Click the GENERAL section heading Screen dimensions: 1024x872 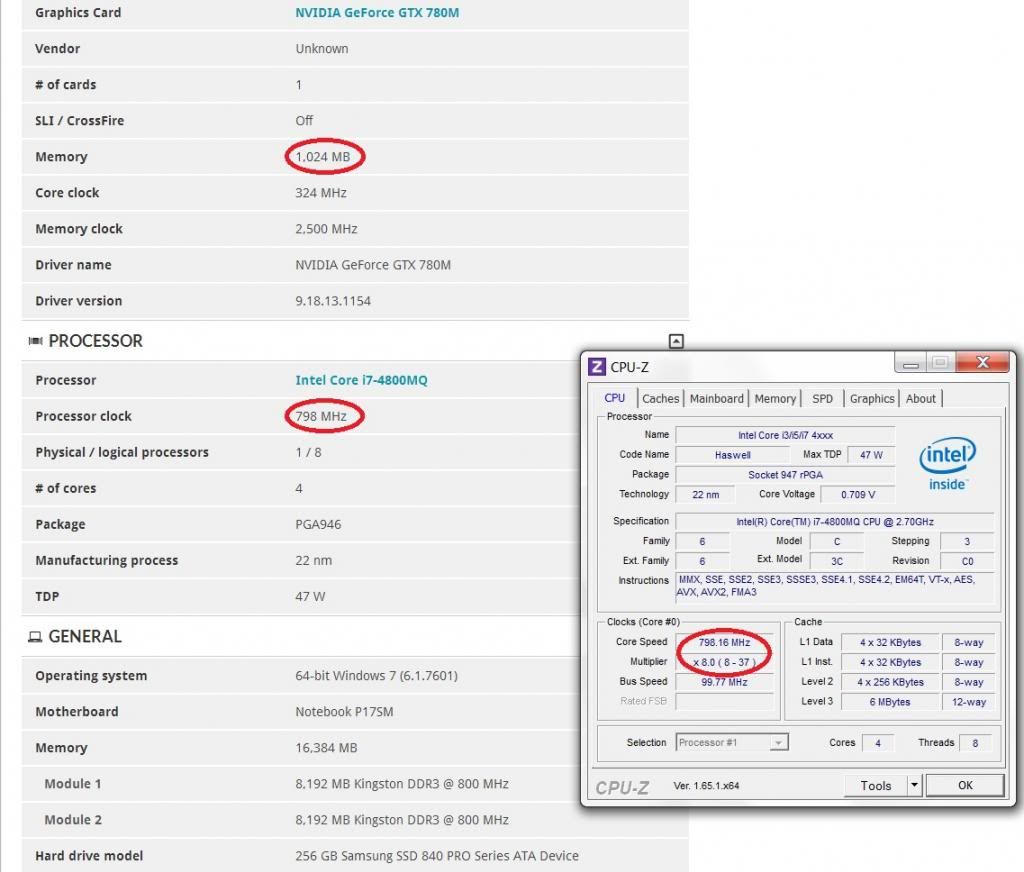pos(85,637)
